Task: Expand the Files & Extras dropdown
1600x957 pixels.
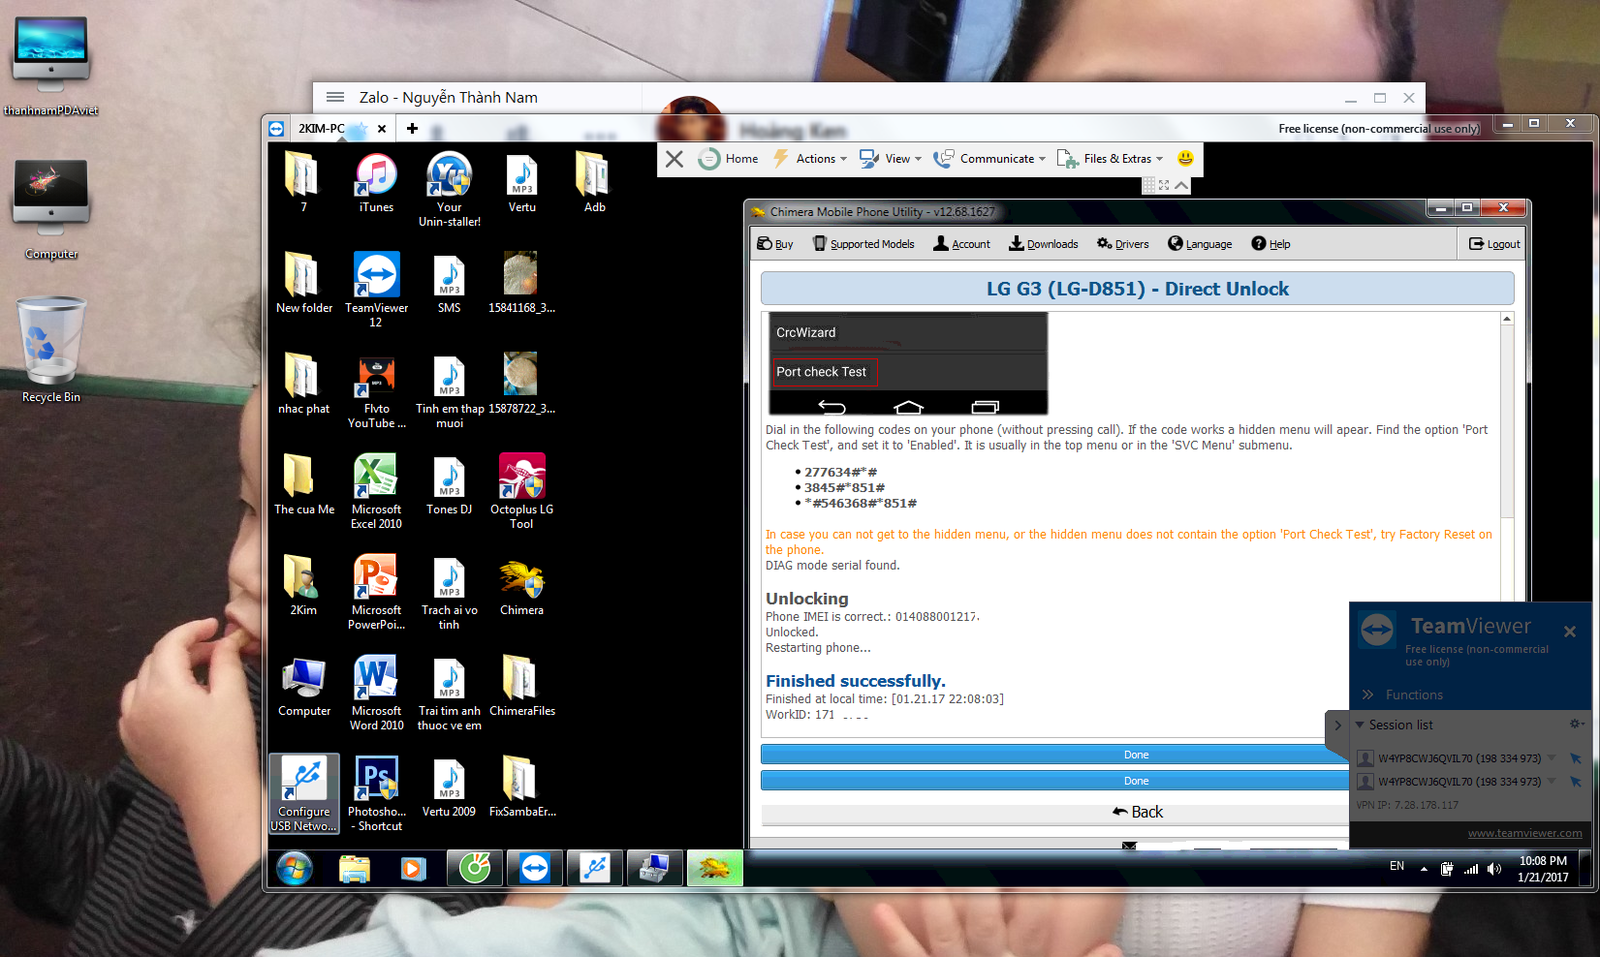Action: click(x=1111, y=159)
